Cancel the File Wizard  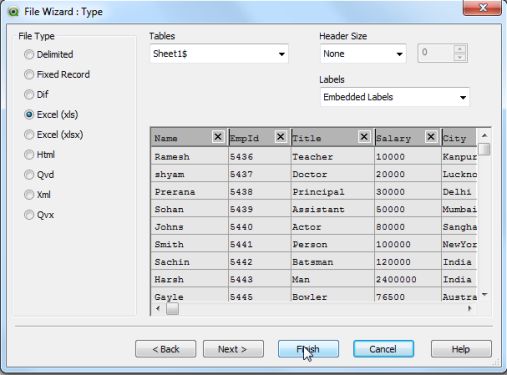click(383, 349)
